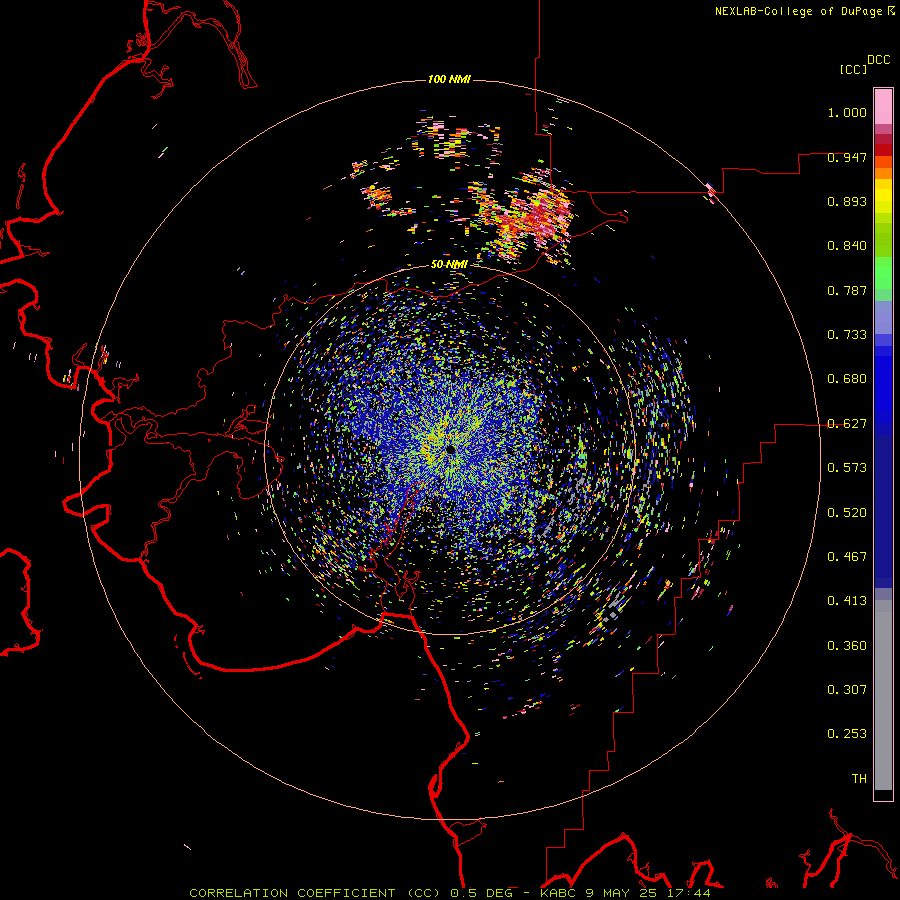Click the Correlation Coefficient title at bottom

pyautogui.click(x=450, y=893)
